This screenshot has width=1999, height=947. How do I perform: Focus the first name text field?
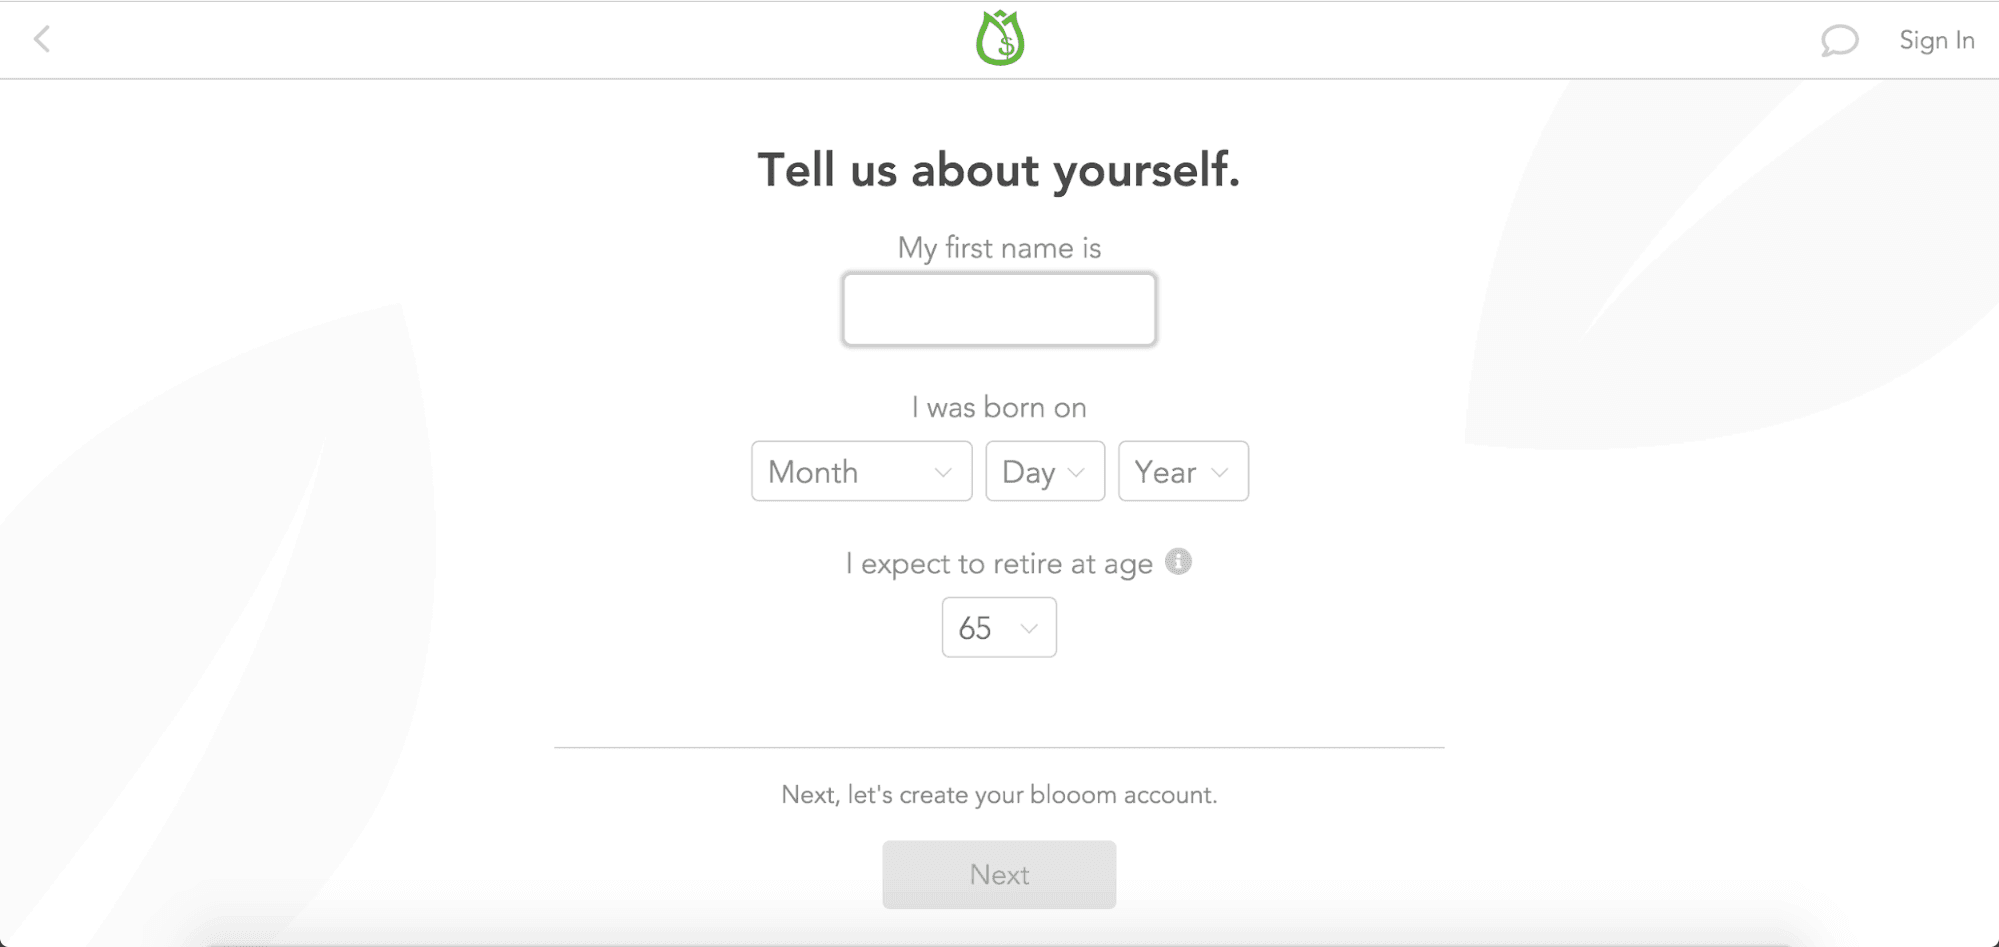[x=999, y=310]
